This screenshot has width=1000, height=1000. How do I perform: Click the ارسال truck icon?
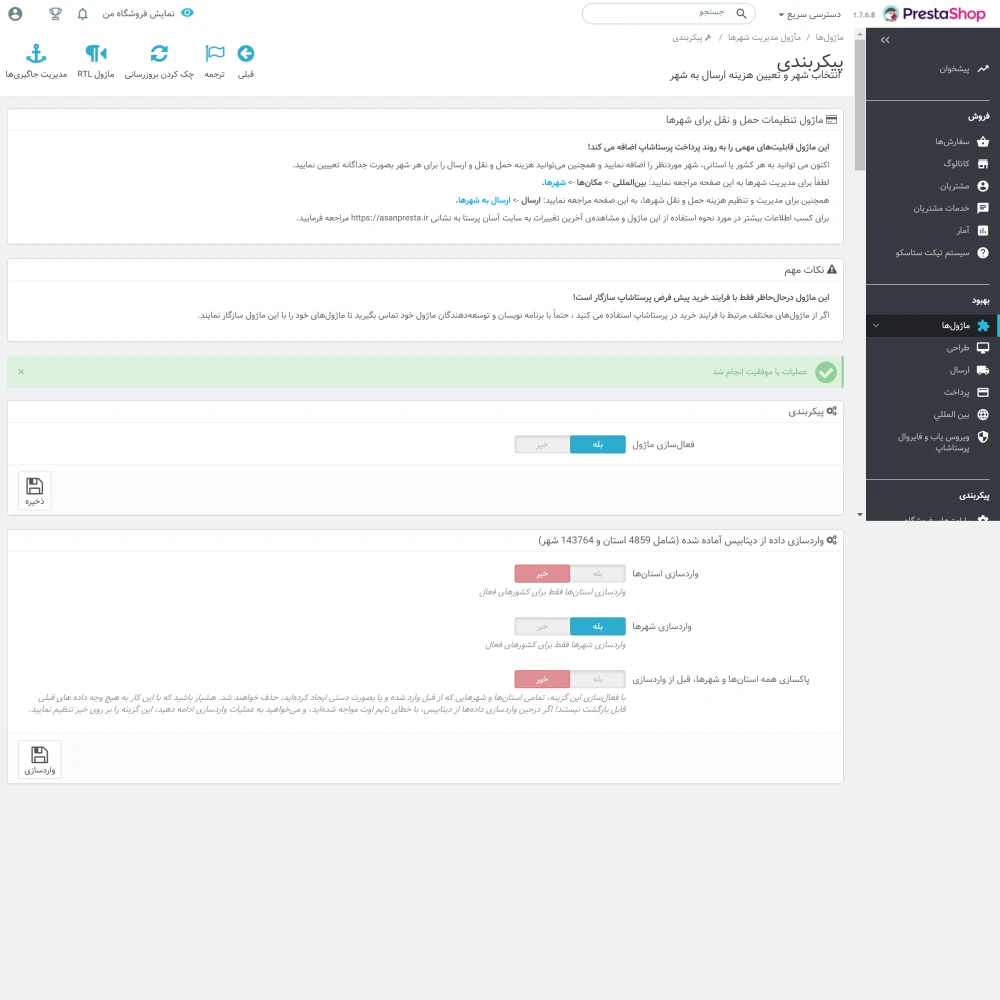pos(983,370)
